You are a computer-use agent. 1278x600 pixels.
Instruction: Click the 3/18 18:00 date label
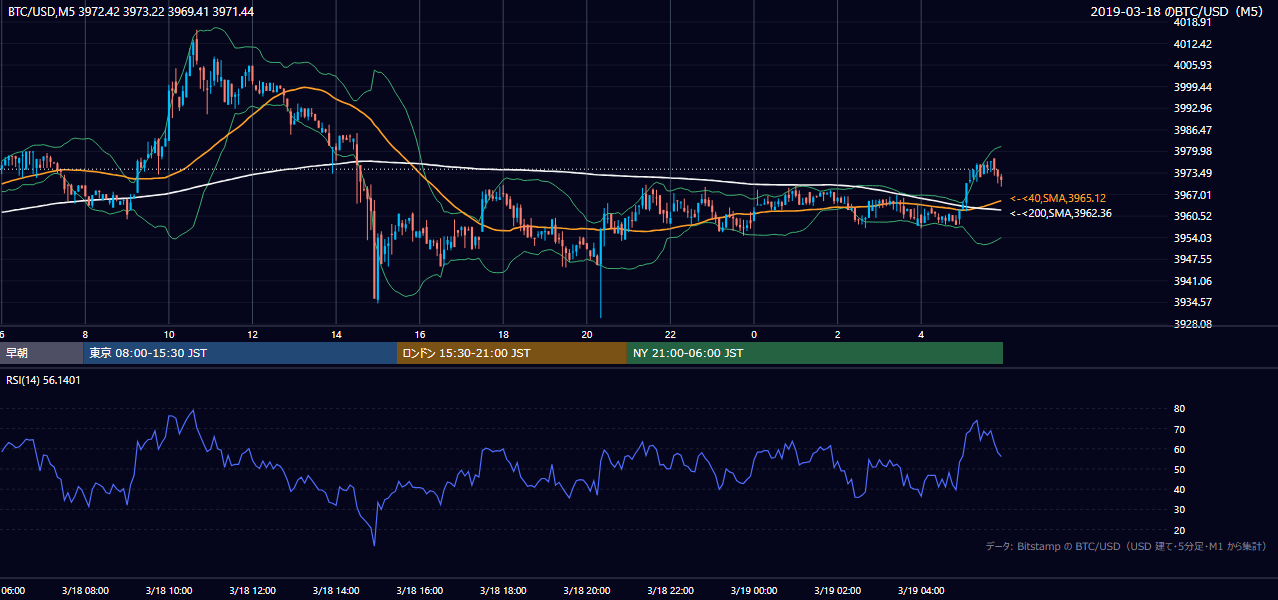point(503,591)
